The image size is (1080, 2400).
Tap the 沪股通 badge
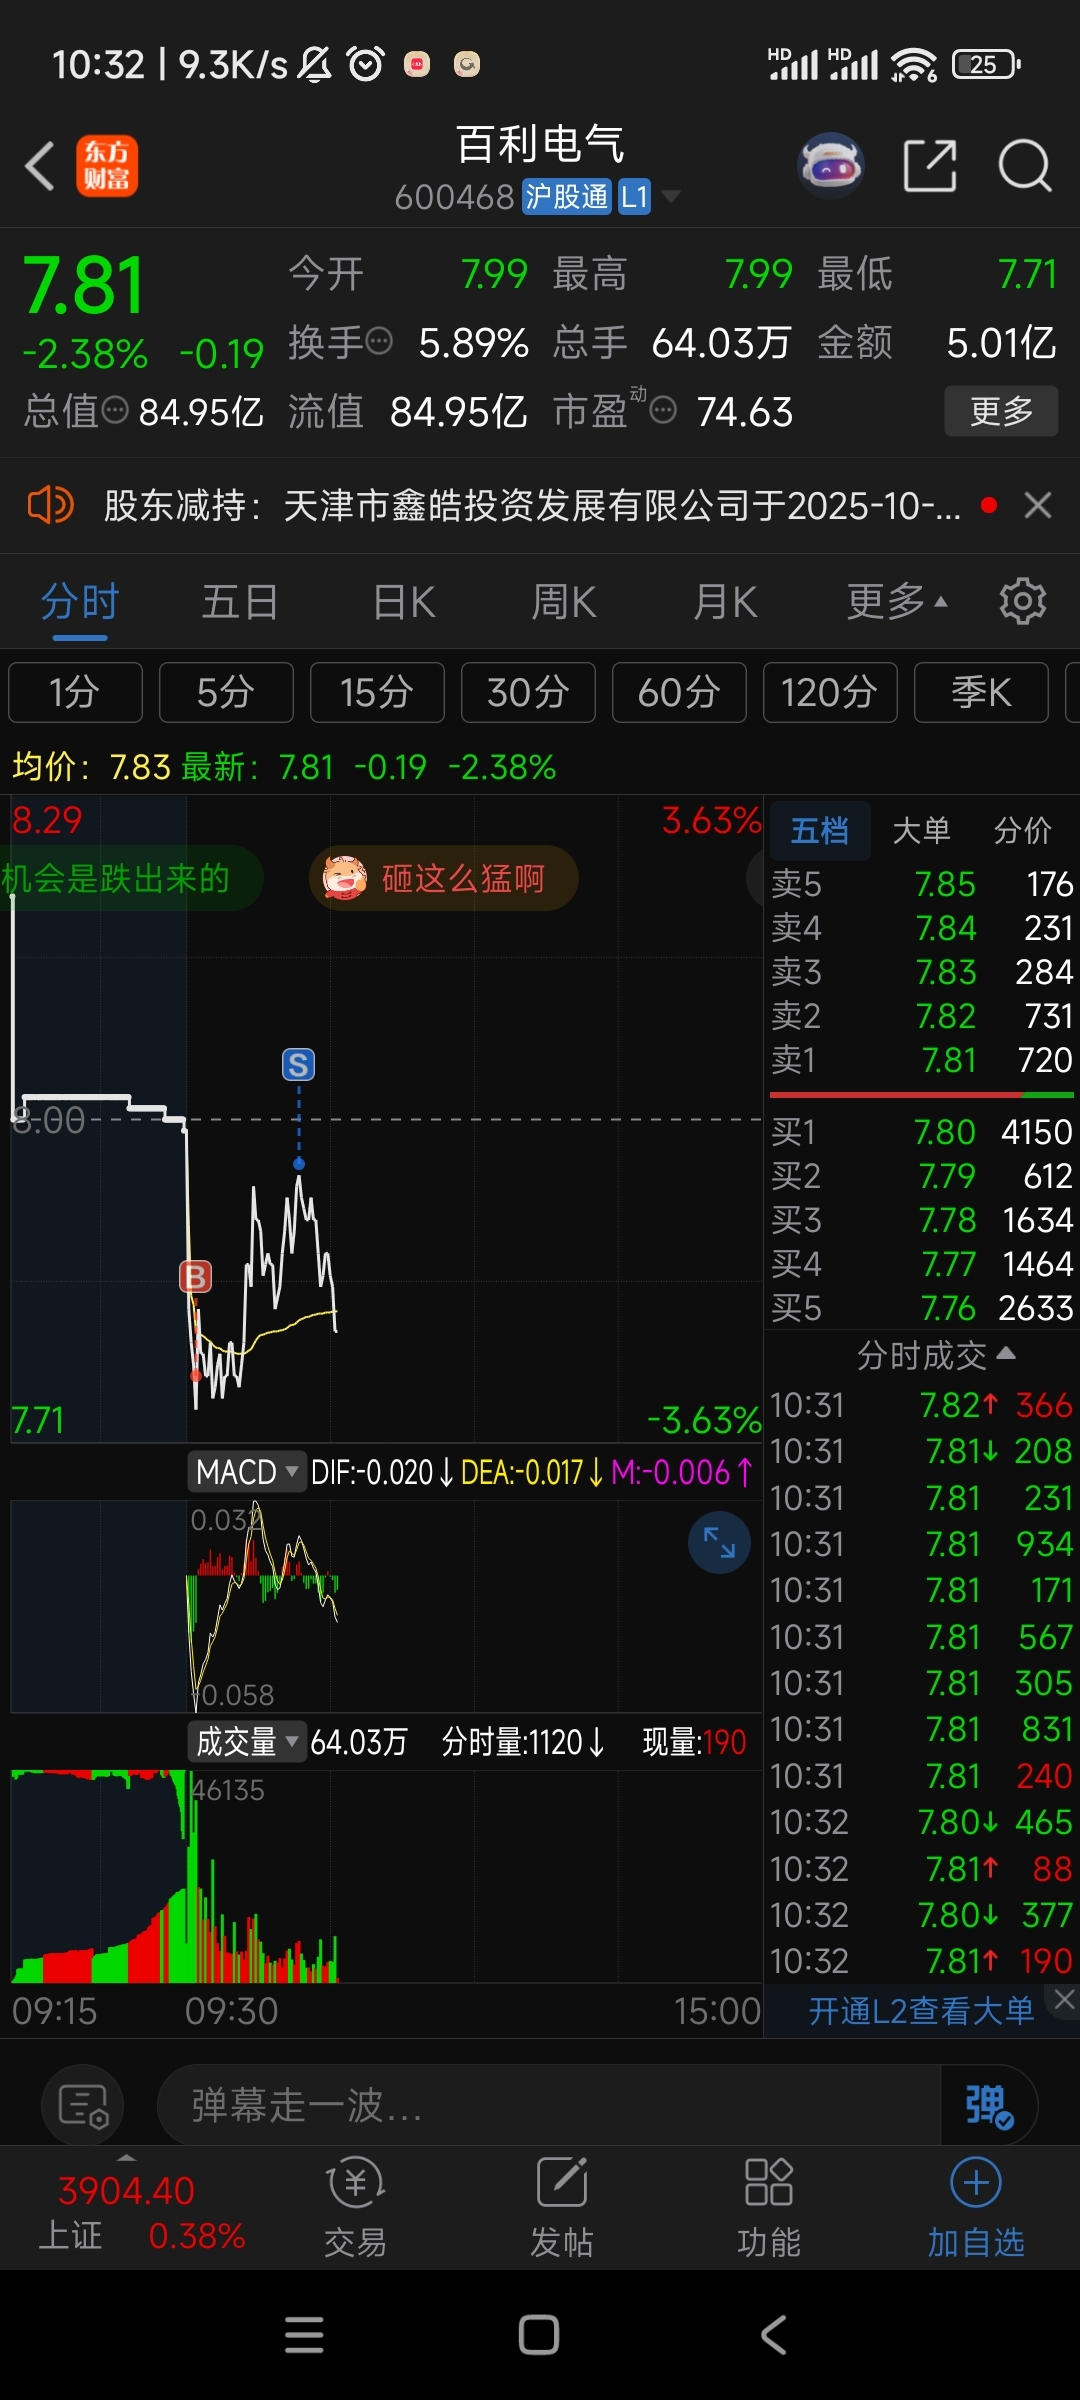pyautogui.click(x=566, y=196)
